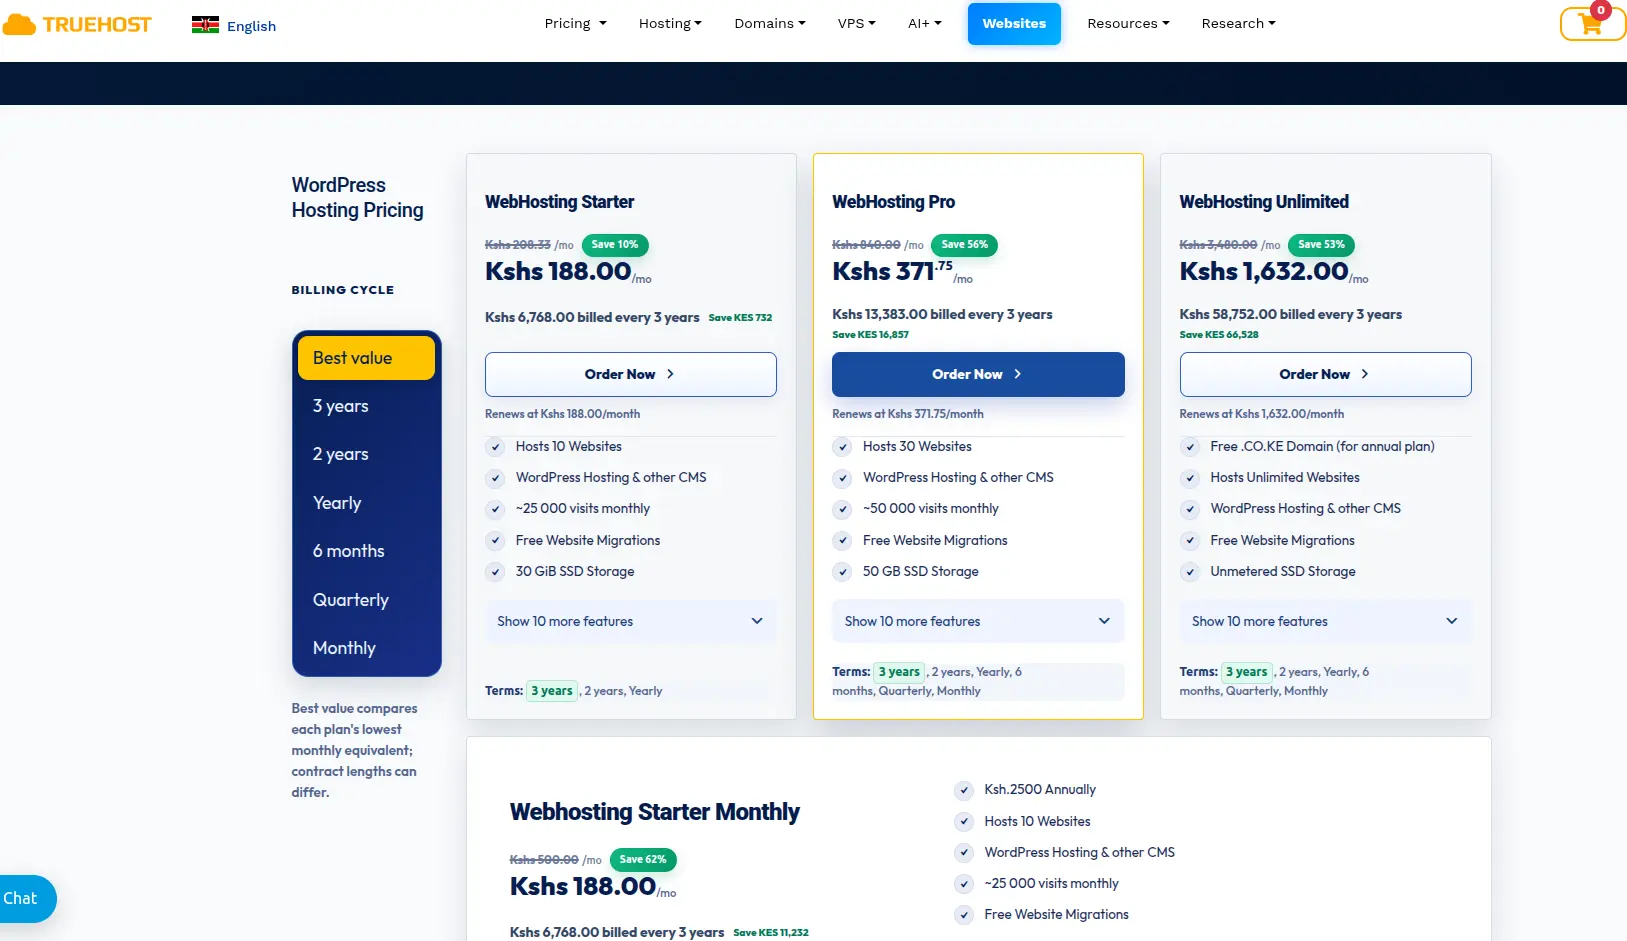Click Save 56% badge on Pro plan
The width and height of the screenshot is (1627, 941).
964,244
